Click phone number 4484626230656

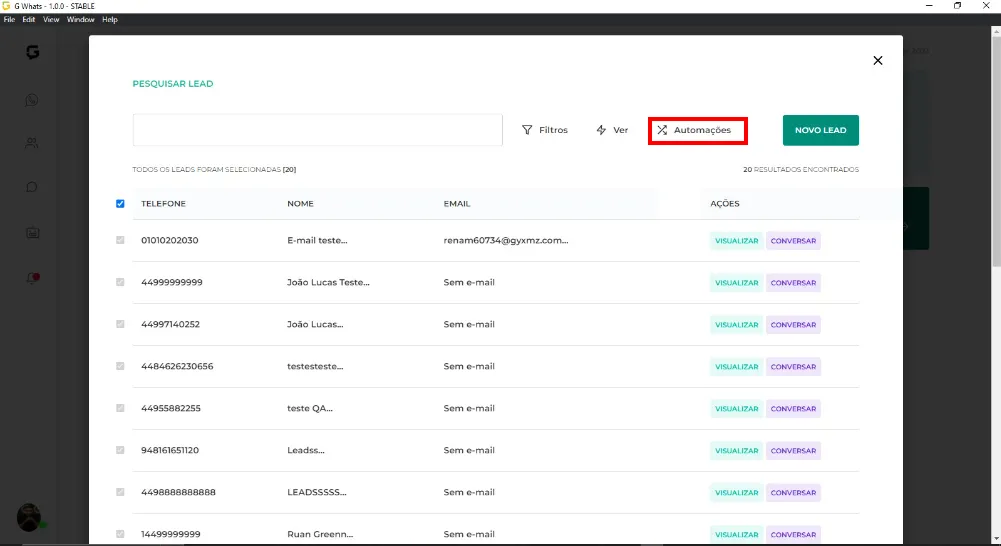coord(177,366)
